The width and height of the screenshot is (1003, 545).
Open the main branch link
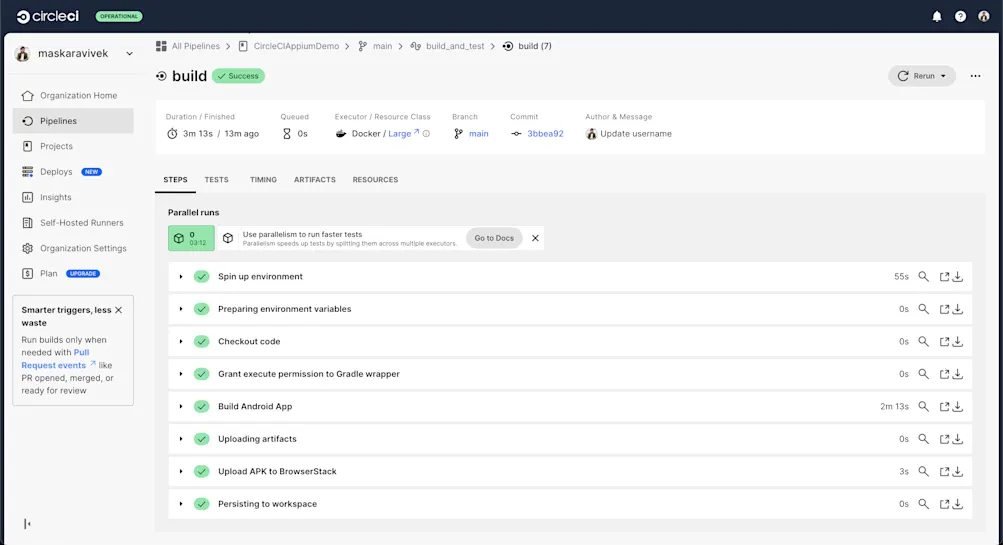[478, 134]
